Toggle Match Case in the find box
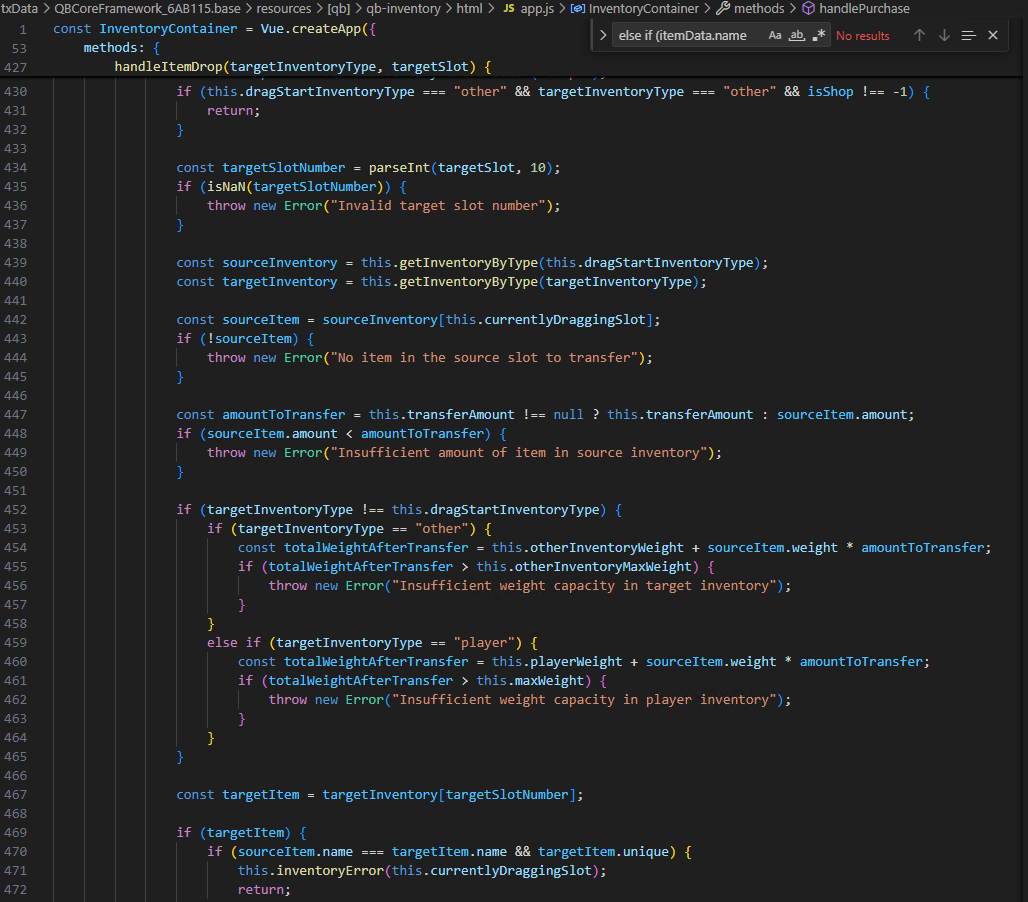The height and width of the screenshot is (902, 1028). coord(775,35)
